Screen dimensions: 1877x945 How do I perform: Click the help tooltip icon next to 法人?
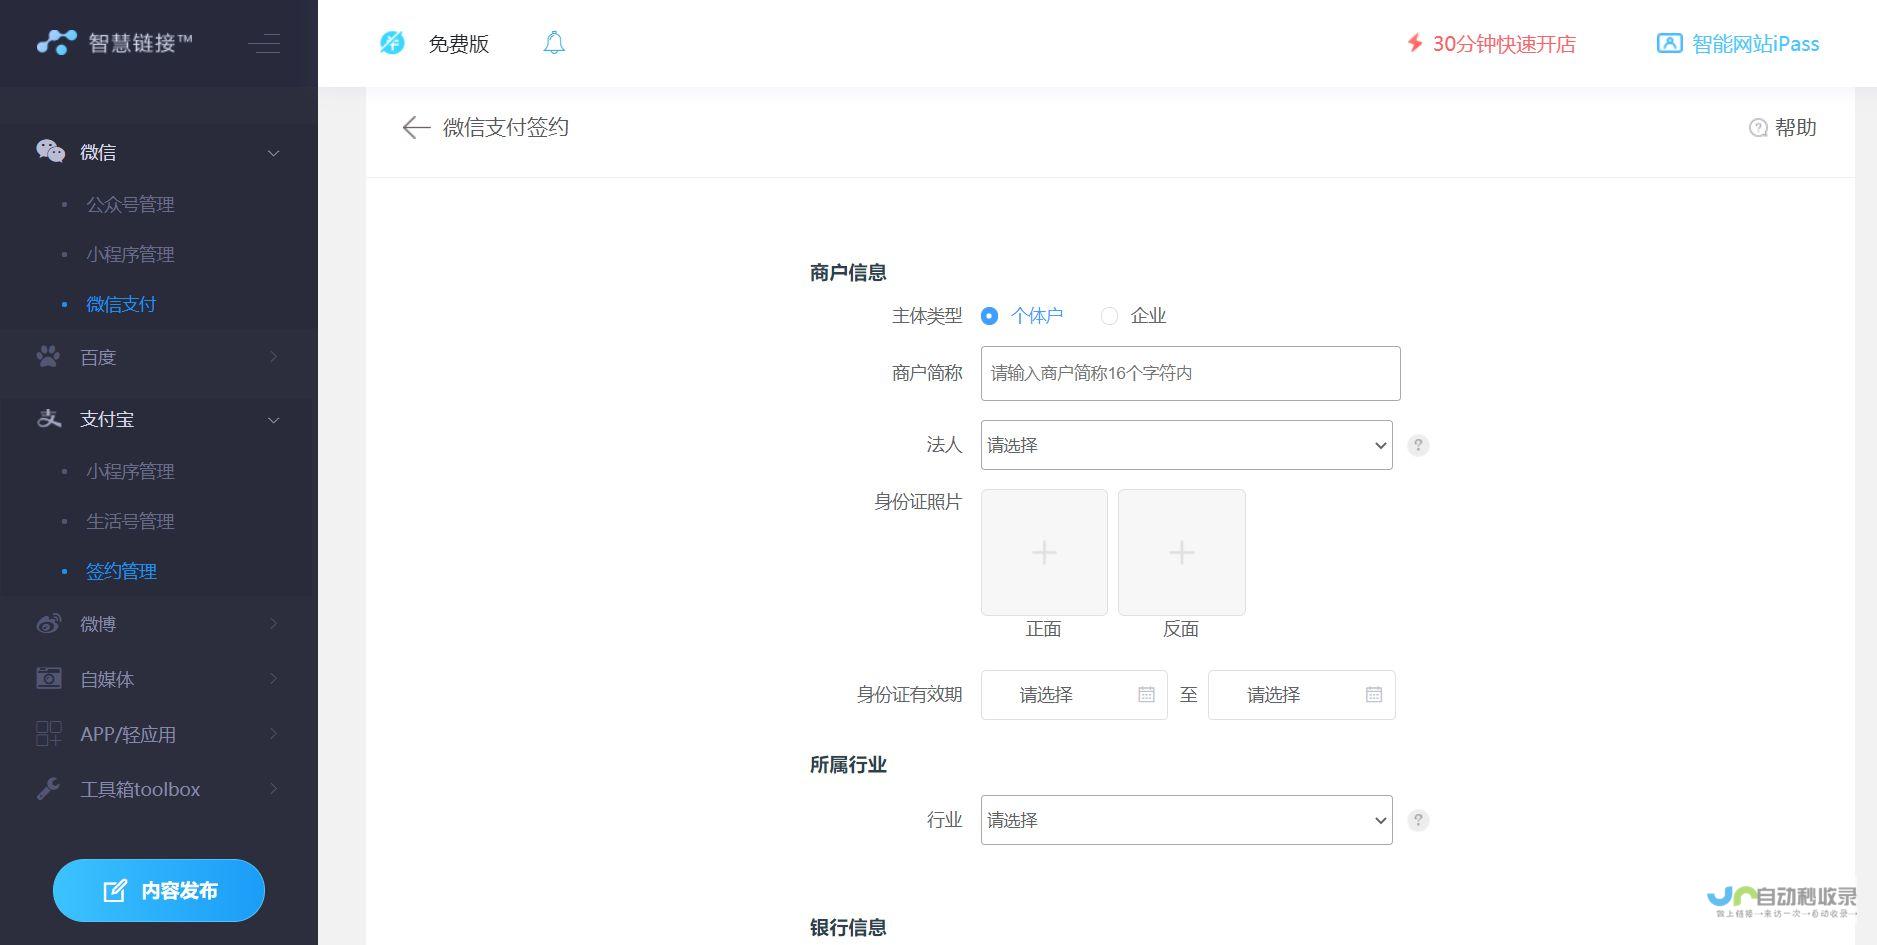[x=1418, y=445]
